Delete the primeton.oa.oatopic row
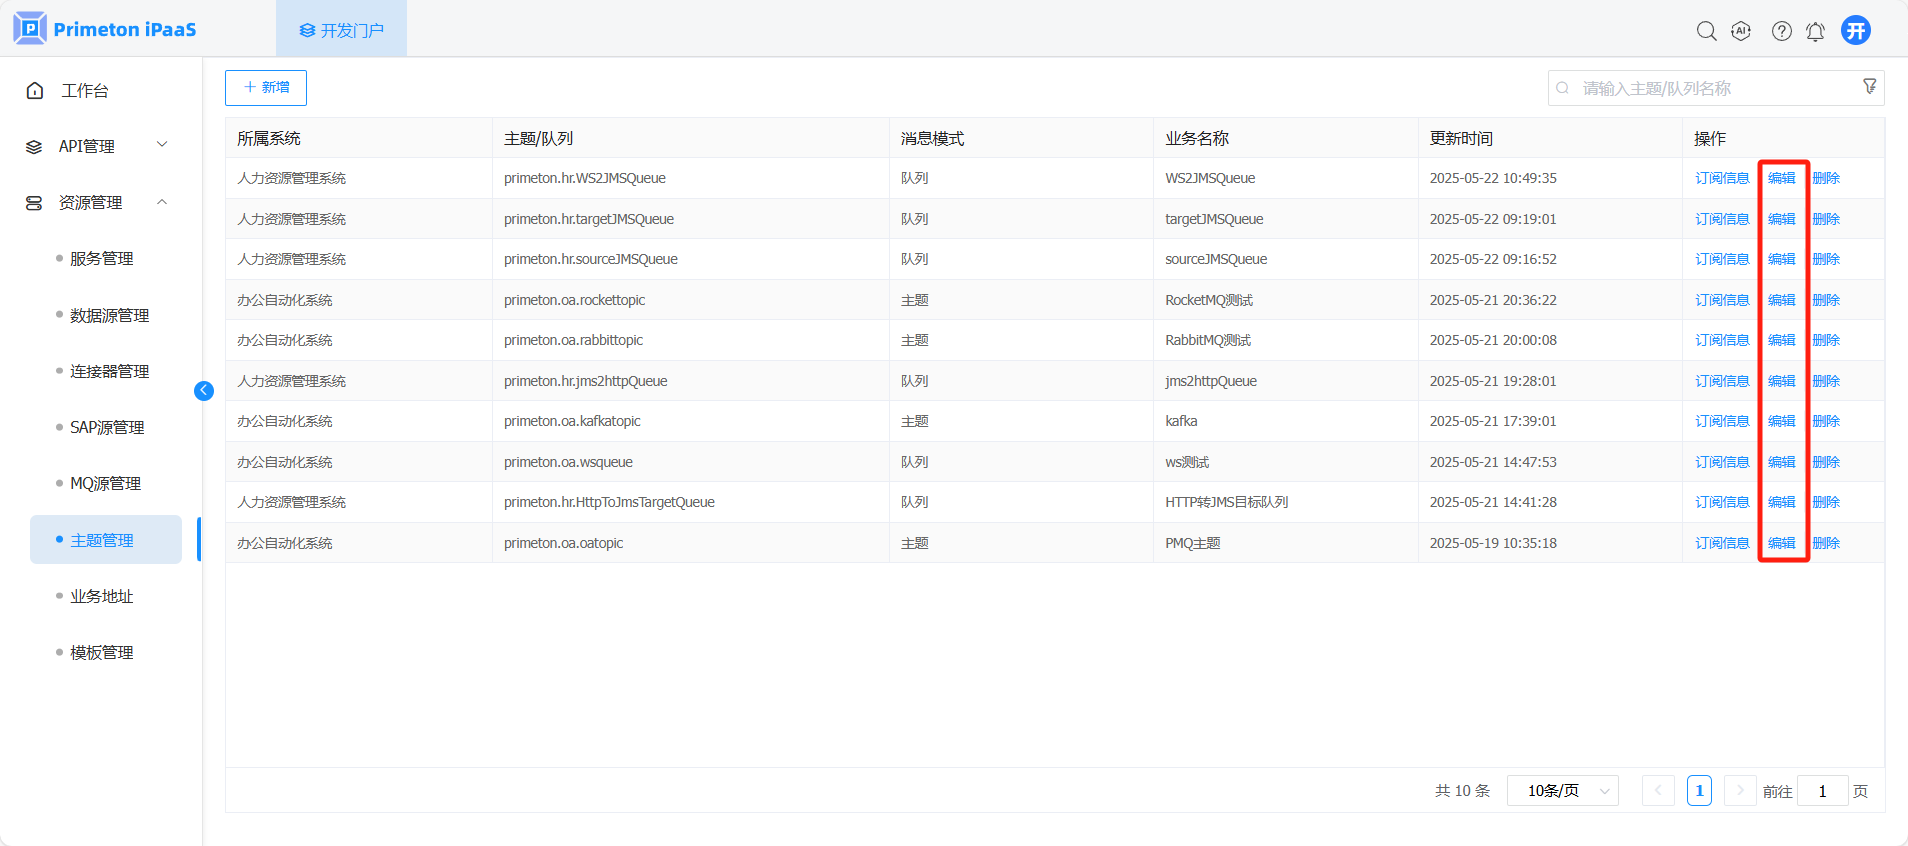1908x846 pixels. [x=1825, y=543]
